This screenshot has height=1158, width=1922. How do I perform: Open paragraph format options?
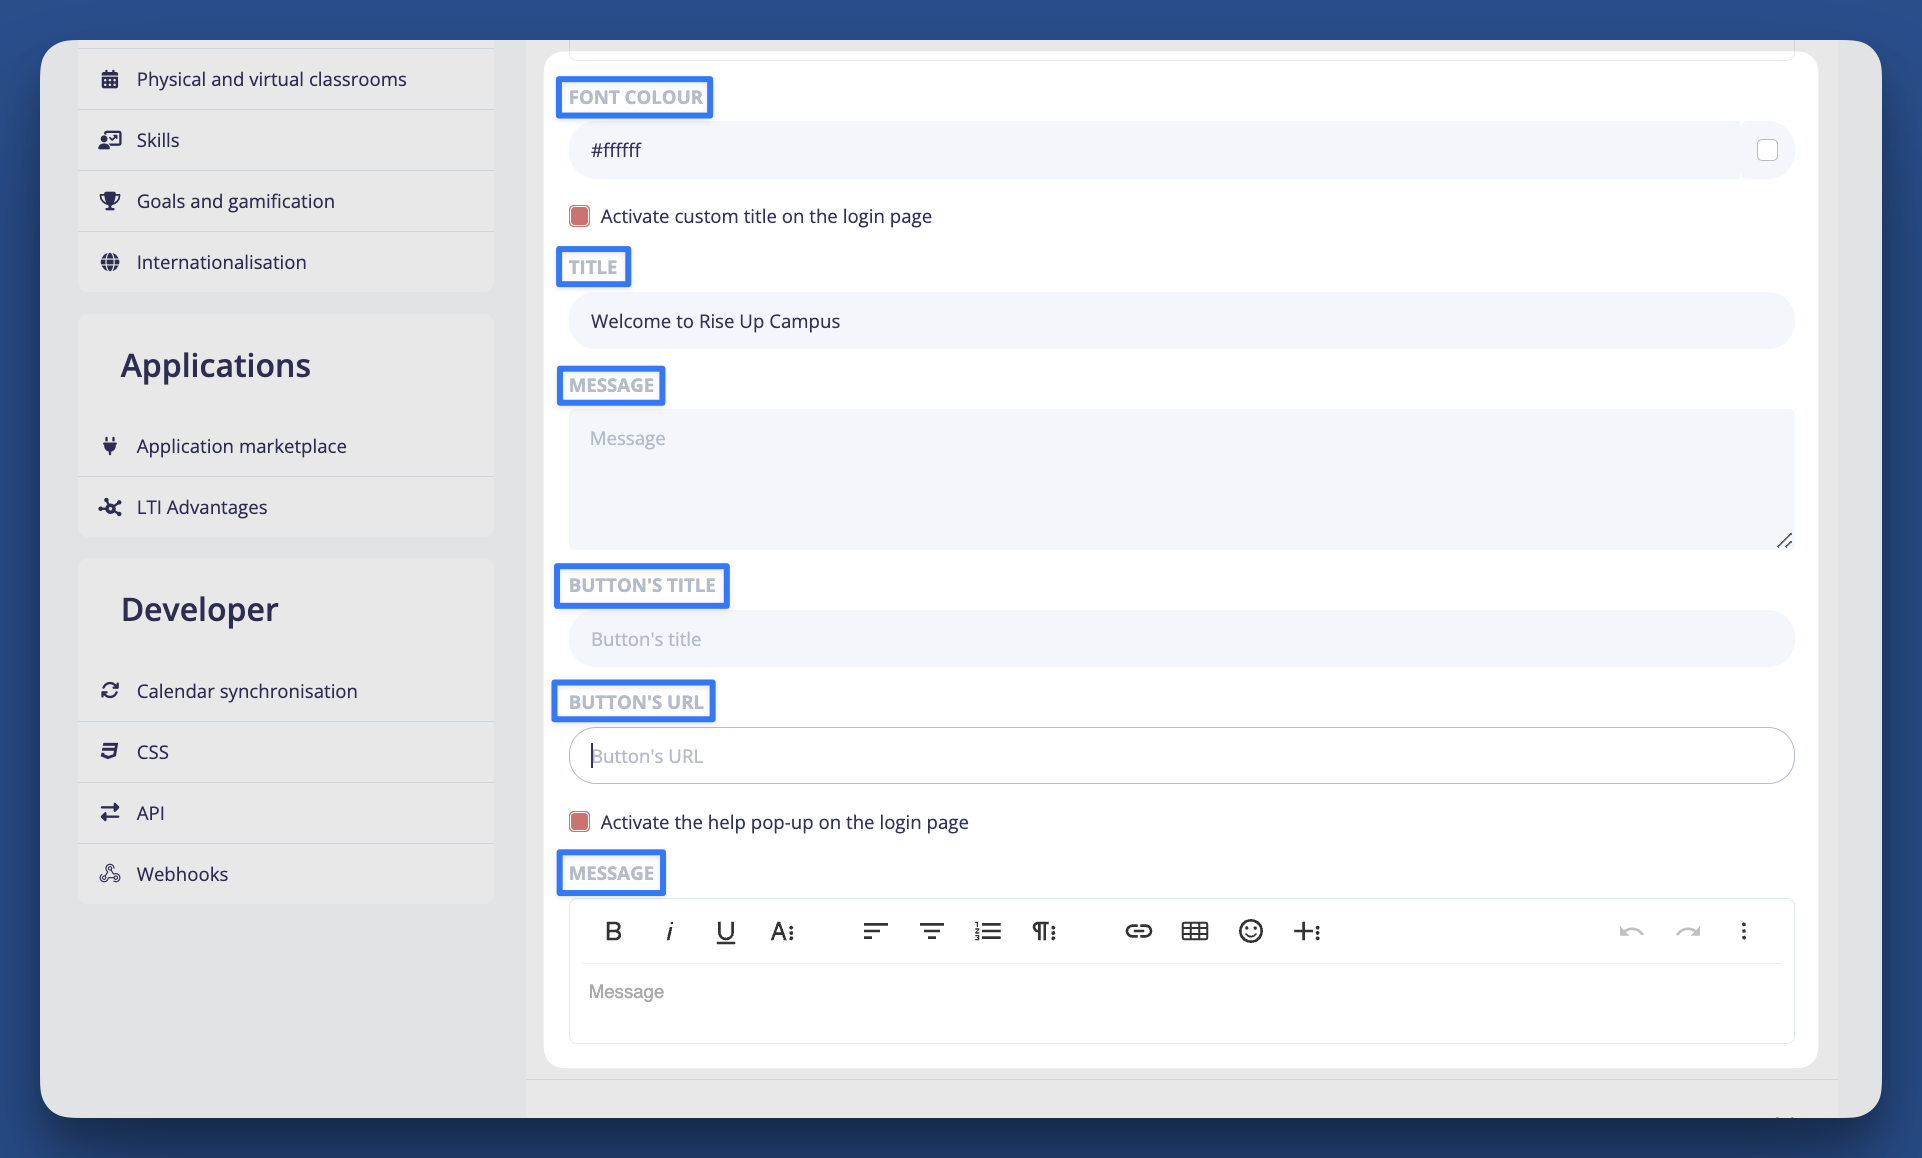click(1044, 931)
